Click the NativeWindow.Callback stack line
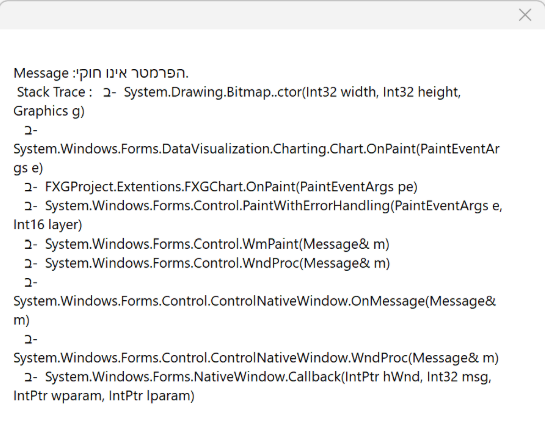Screen dimensions: 545x435 pyautogui.click(x=268, y=377)
